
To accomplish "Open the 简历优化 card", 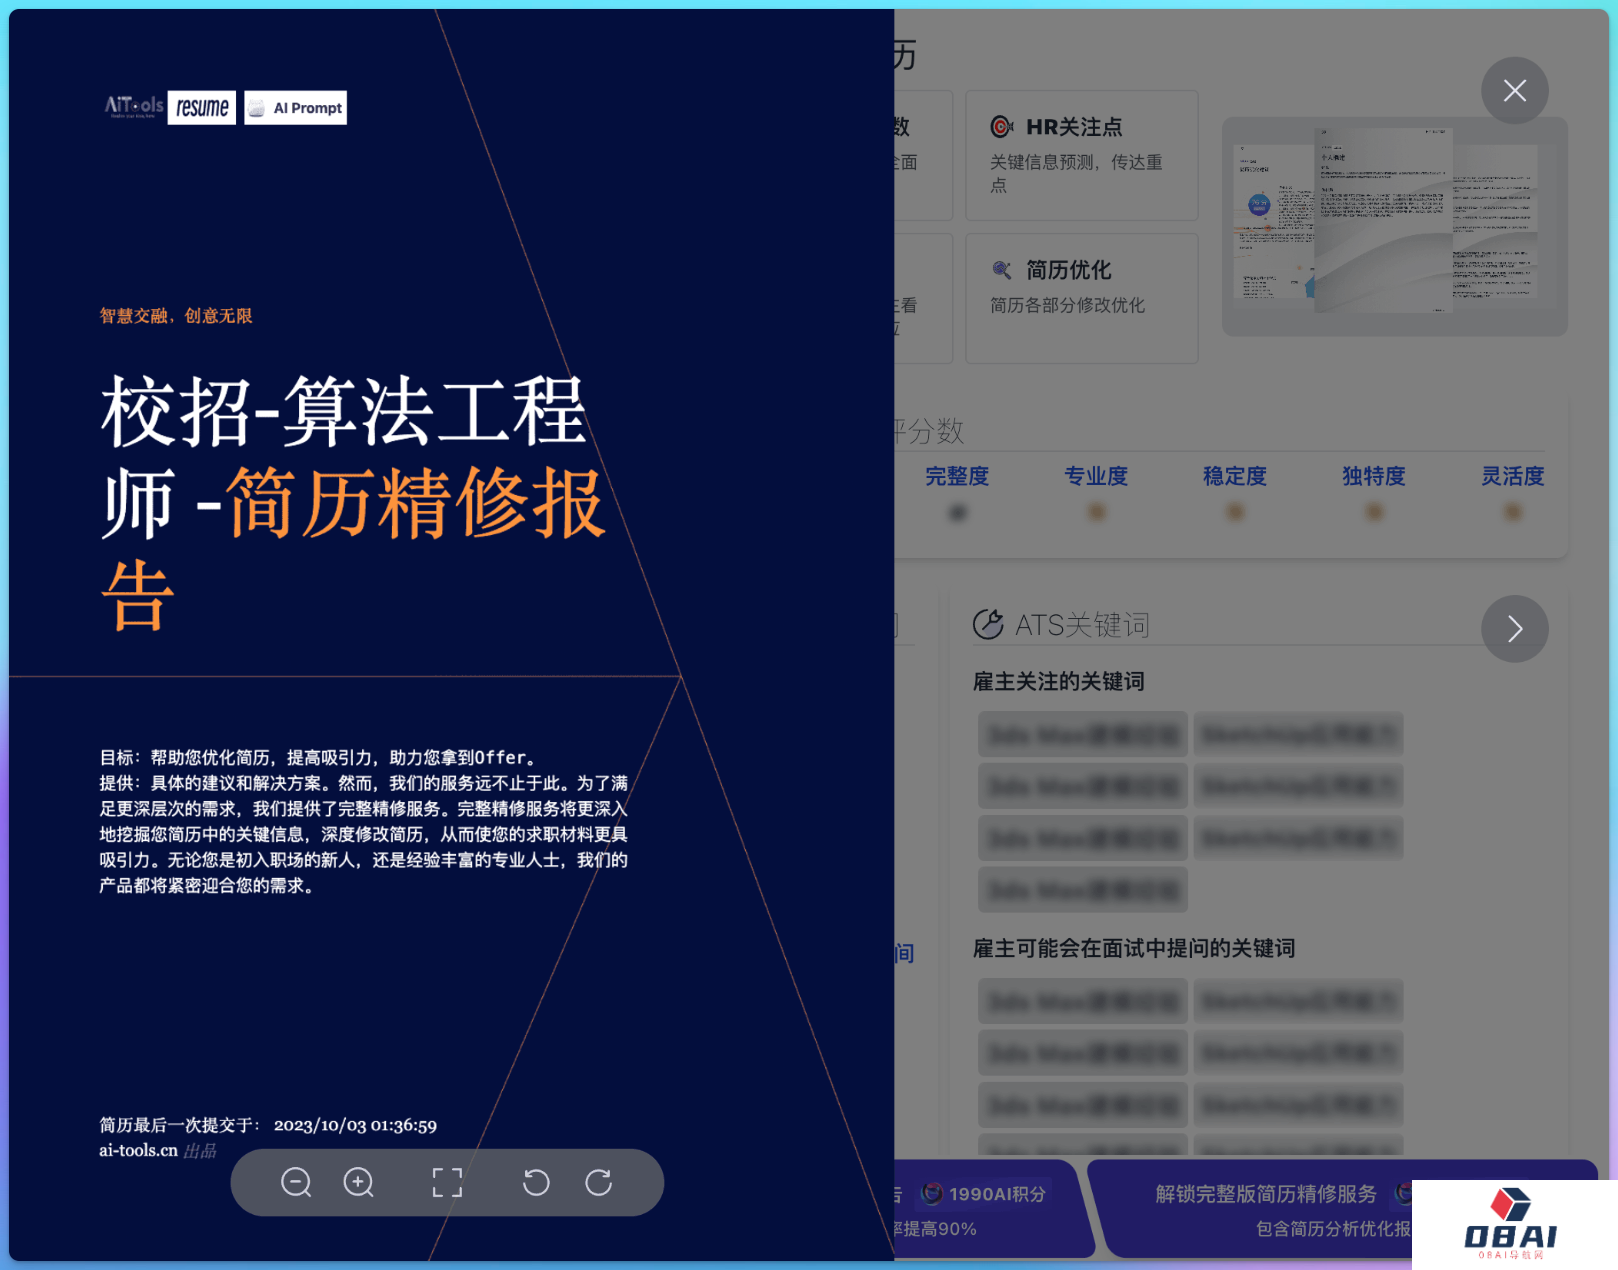I will point(1081,298).
